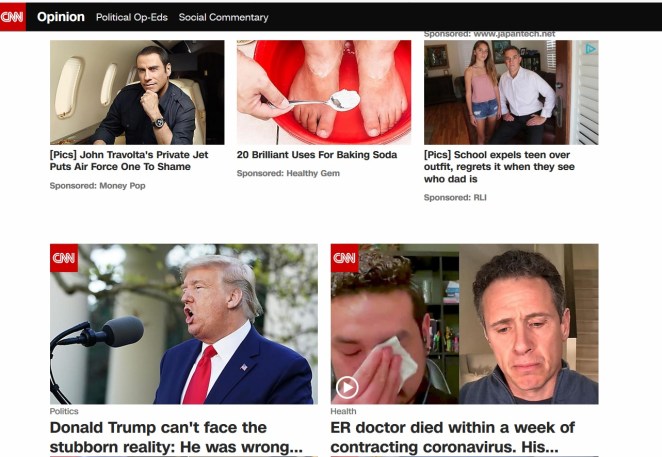Click the baking soda feet thumbnail

click(324, 92)
